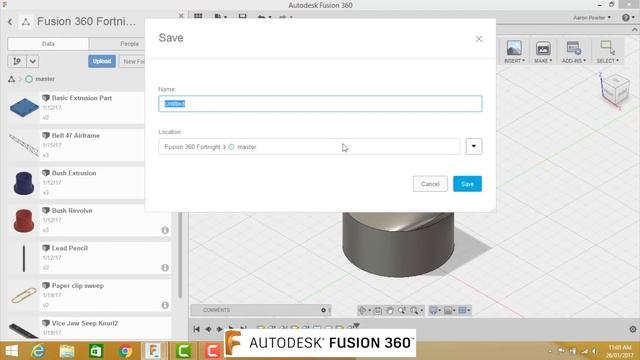The width and height of the screenshot is (640, 360).
Task: Click the Location path field showing master
Action: (x=309, y=147)
